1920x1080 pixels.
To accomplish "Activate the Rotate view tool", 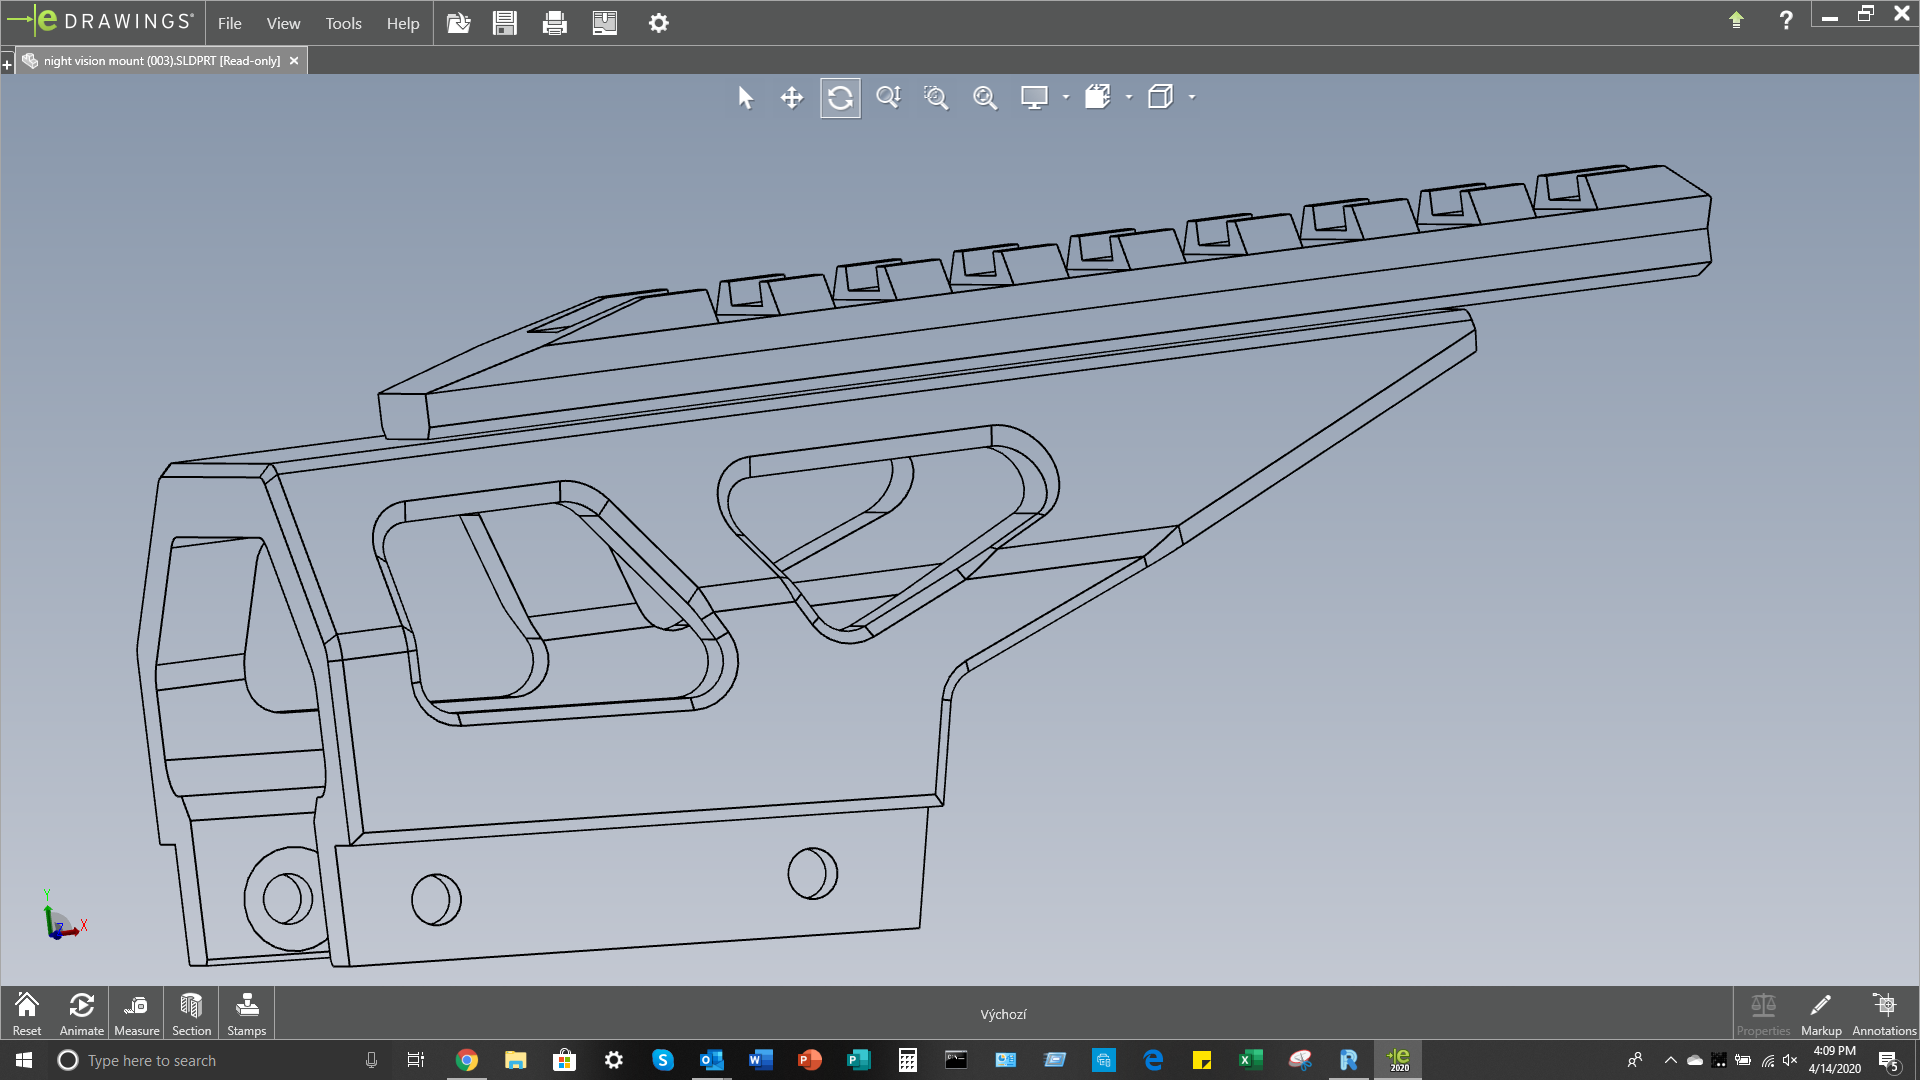I will pyautogui.click(x=840, y=98).
